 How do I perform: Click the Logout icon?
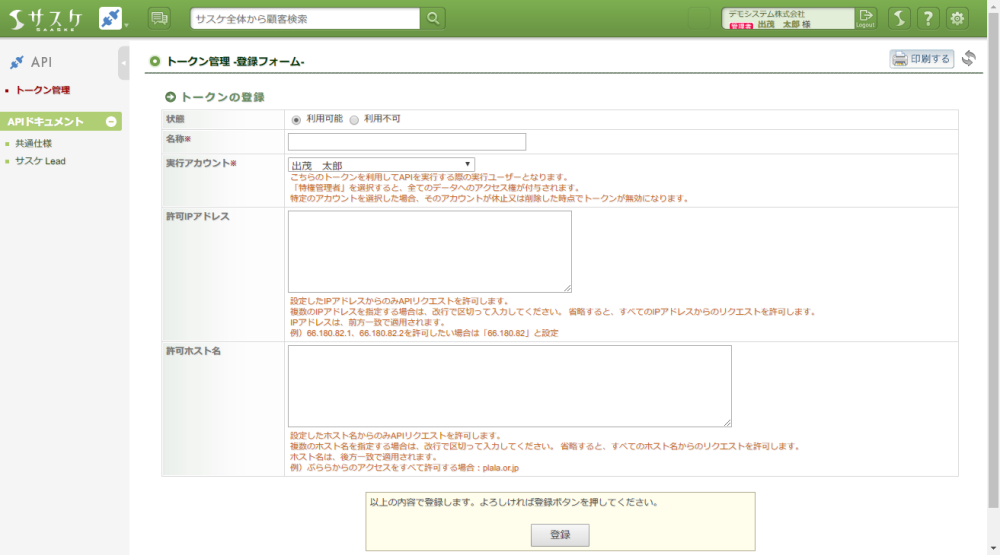[866, 18]
